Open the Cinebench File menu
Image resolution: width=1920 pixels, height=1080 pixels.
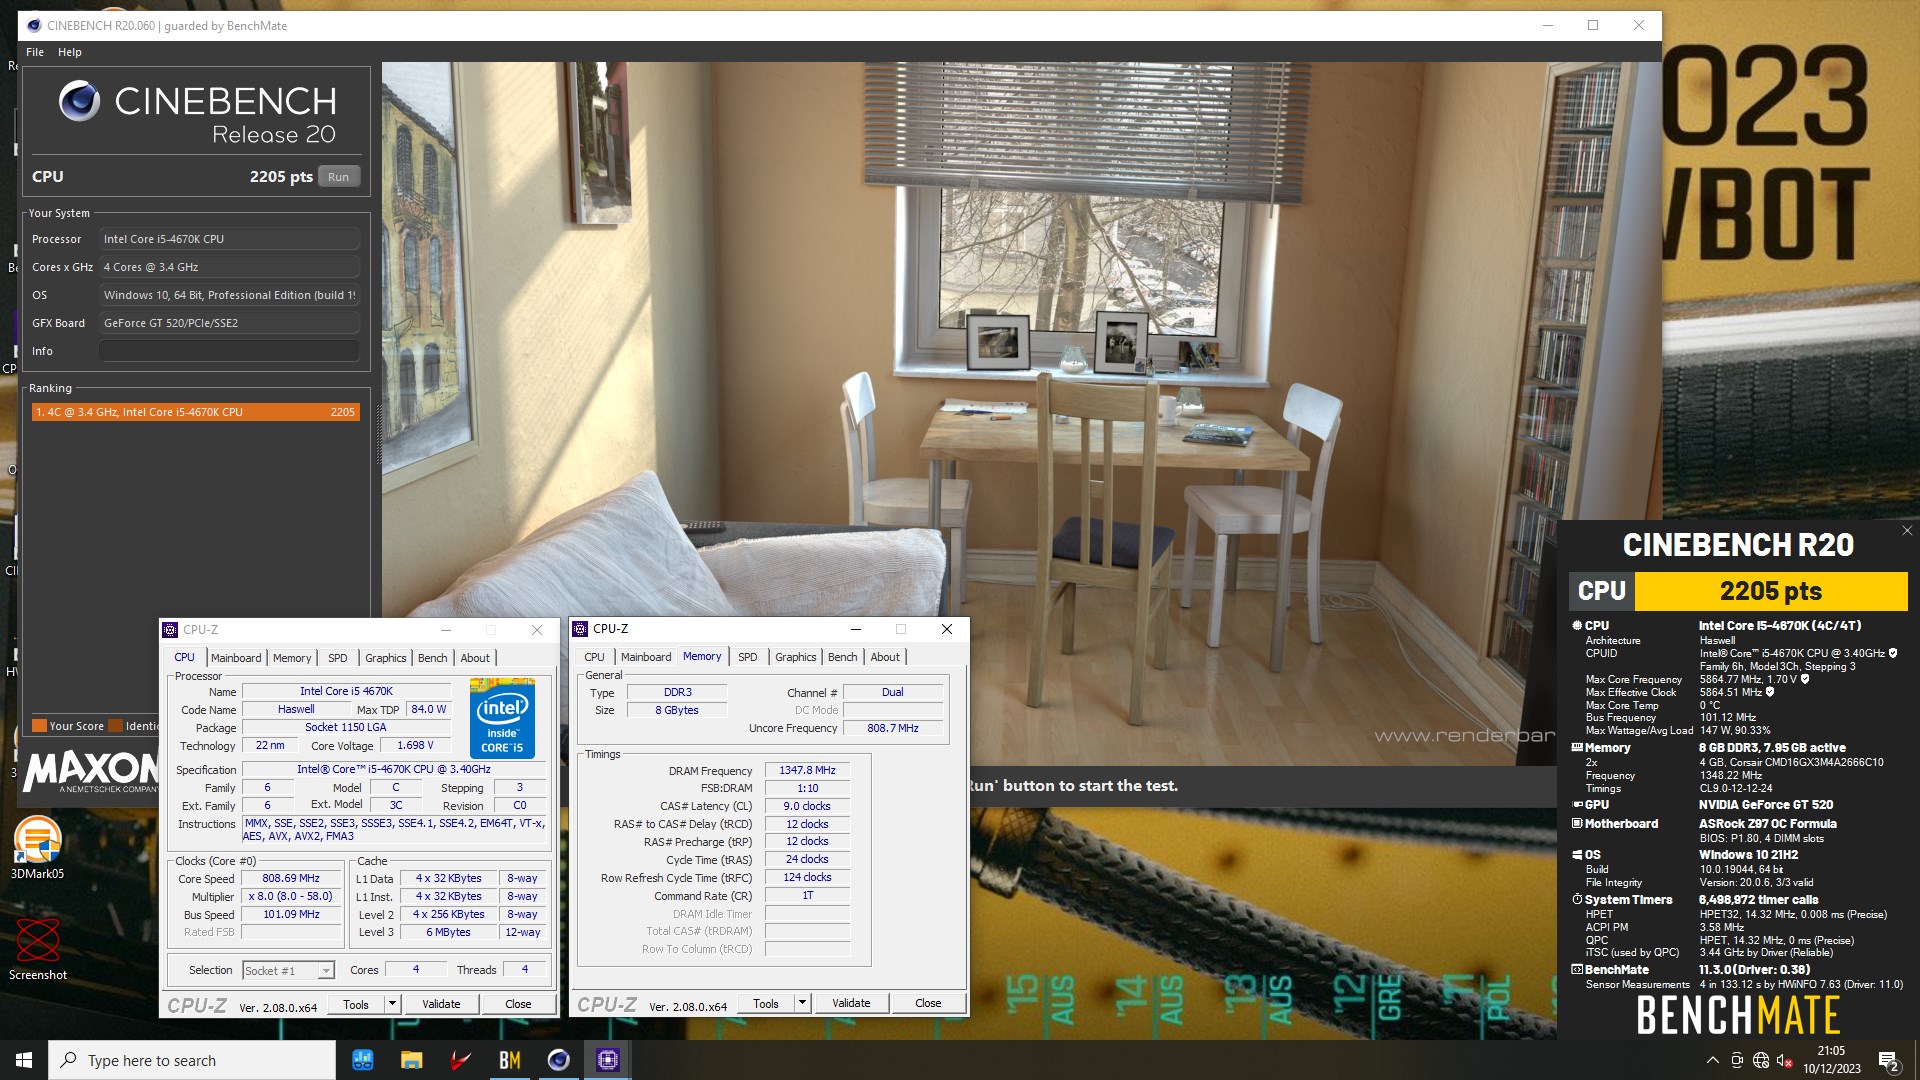(x=35, y=52)
